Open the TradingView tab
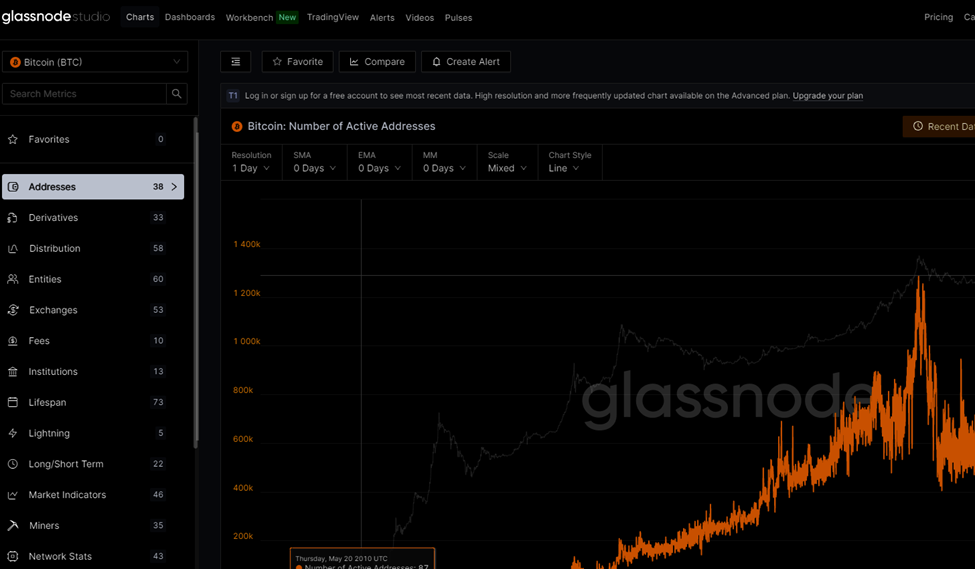Image resolution: width=975 pixels, height=569 pixels. pos(333,17)
